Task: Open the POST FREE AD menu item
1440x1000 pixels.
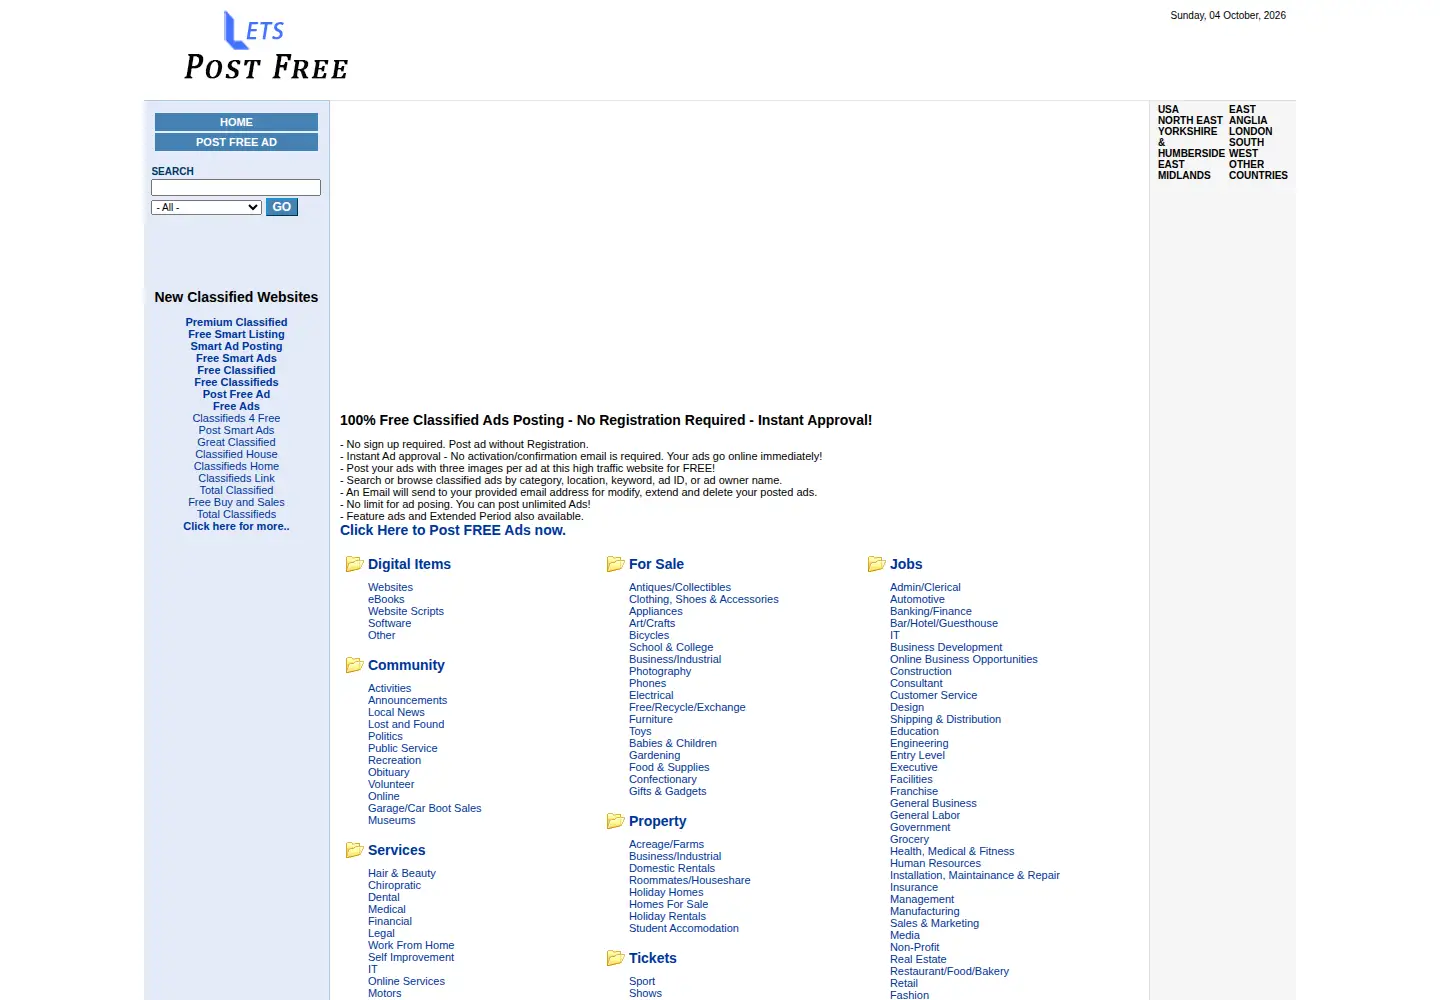Action: point(236,142)
